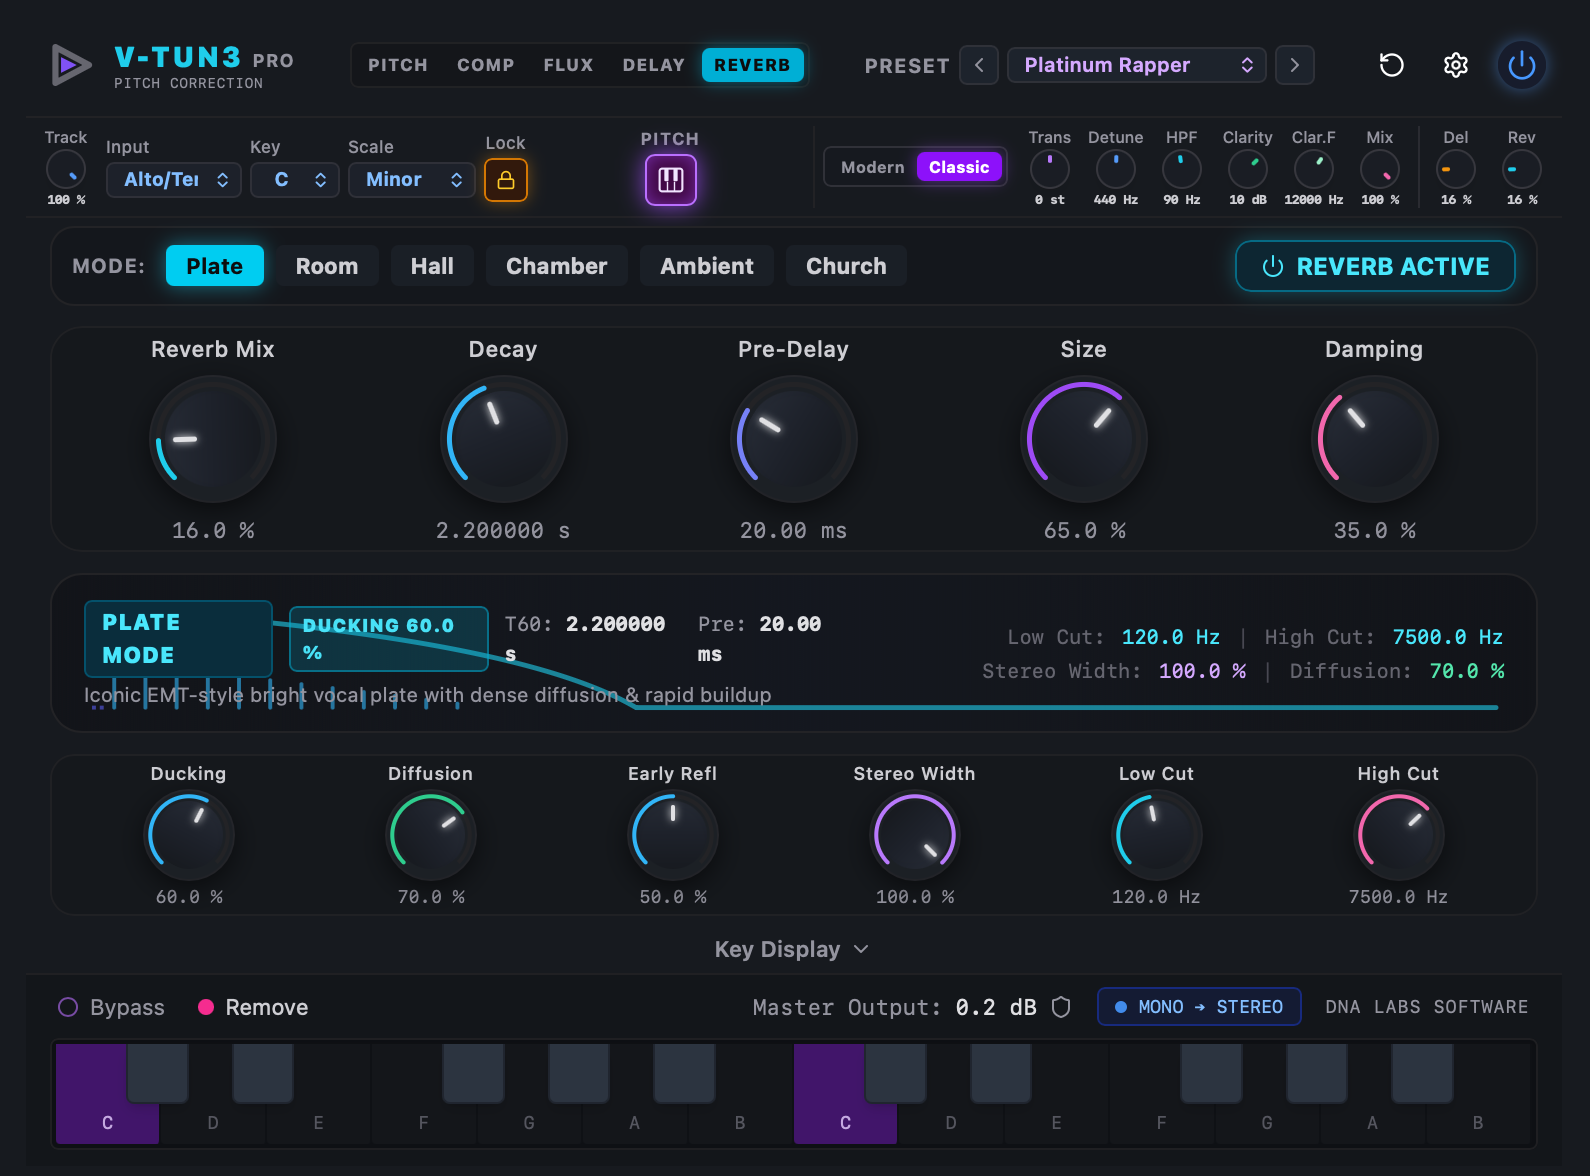Toggle the REVERB ACTIVE switch
The width and height of the screenshot is (1590, 1176).
(x=1375, y=266)
